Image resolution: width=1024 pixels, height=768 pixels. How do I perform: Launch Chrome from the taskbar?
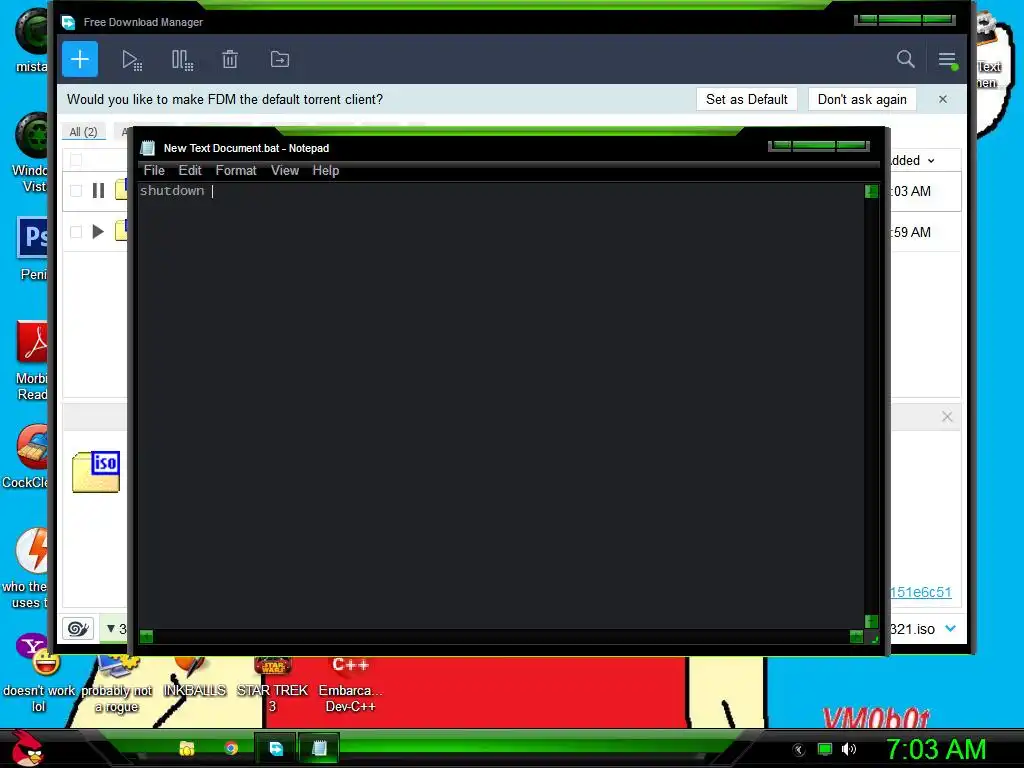pyautogui.click(x=231, y=748)
